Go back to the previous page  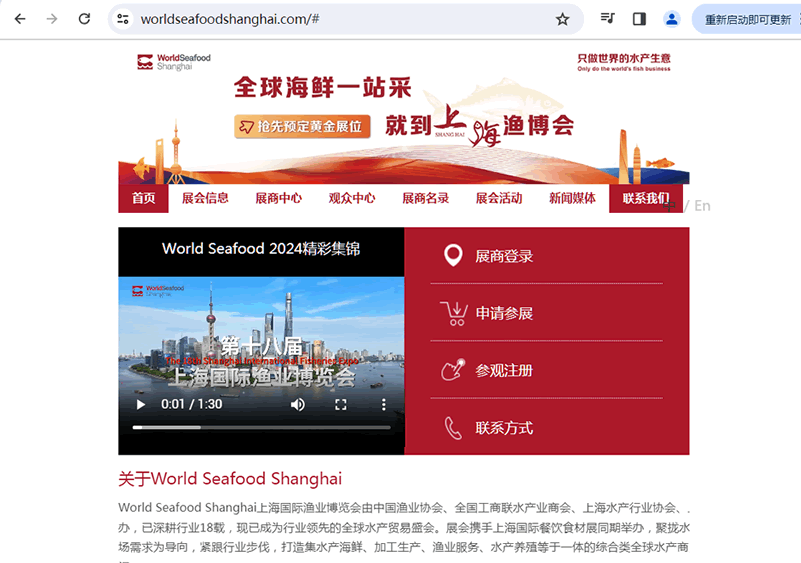click(x=20, y=19)
